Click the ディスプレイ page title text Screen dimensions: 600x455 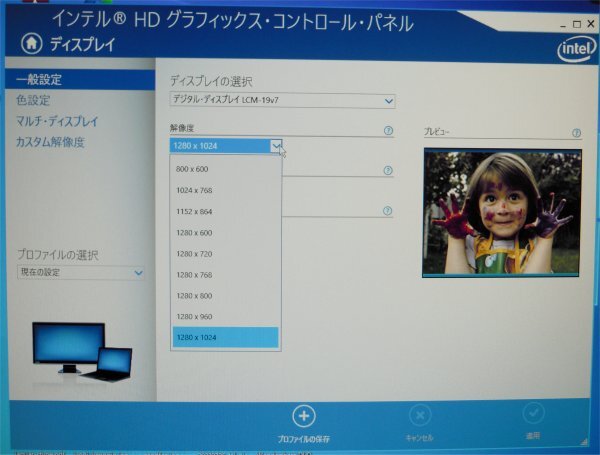[82, 44]
